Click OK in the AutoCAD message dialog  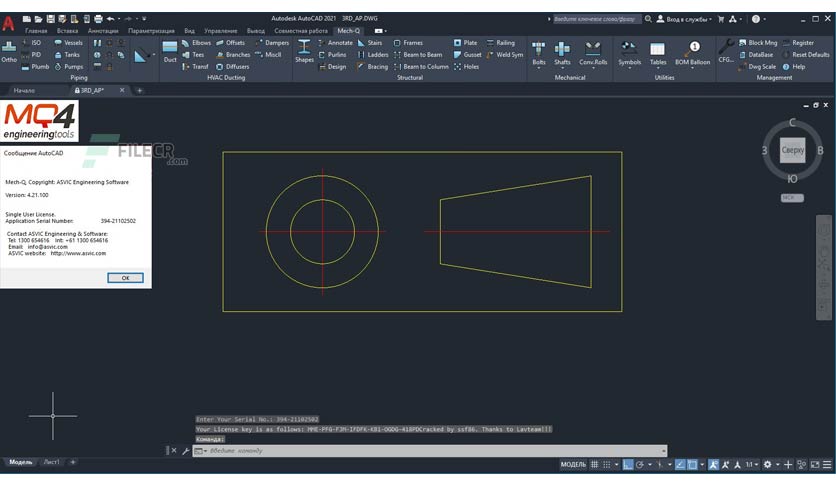pos(125,278)
